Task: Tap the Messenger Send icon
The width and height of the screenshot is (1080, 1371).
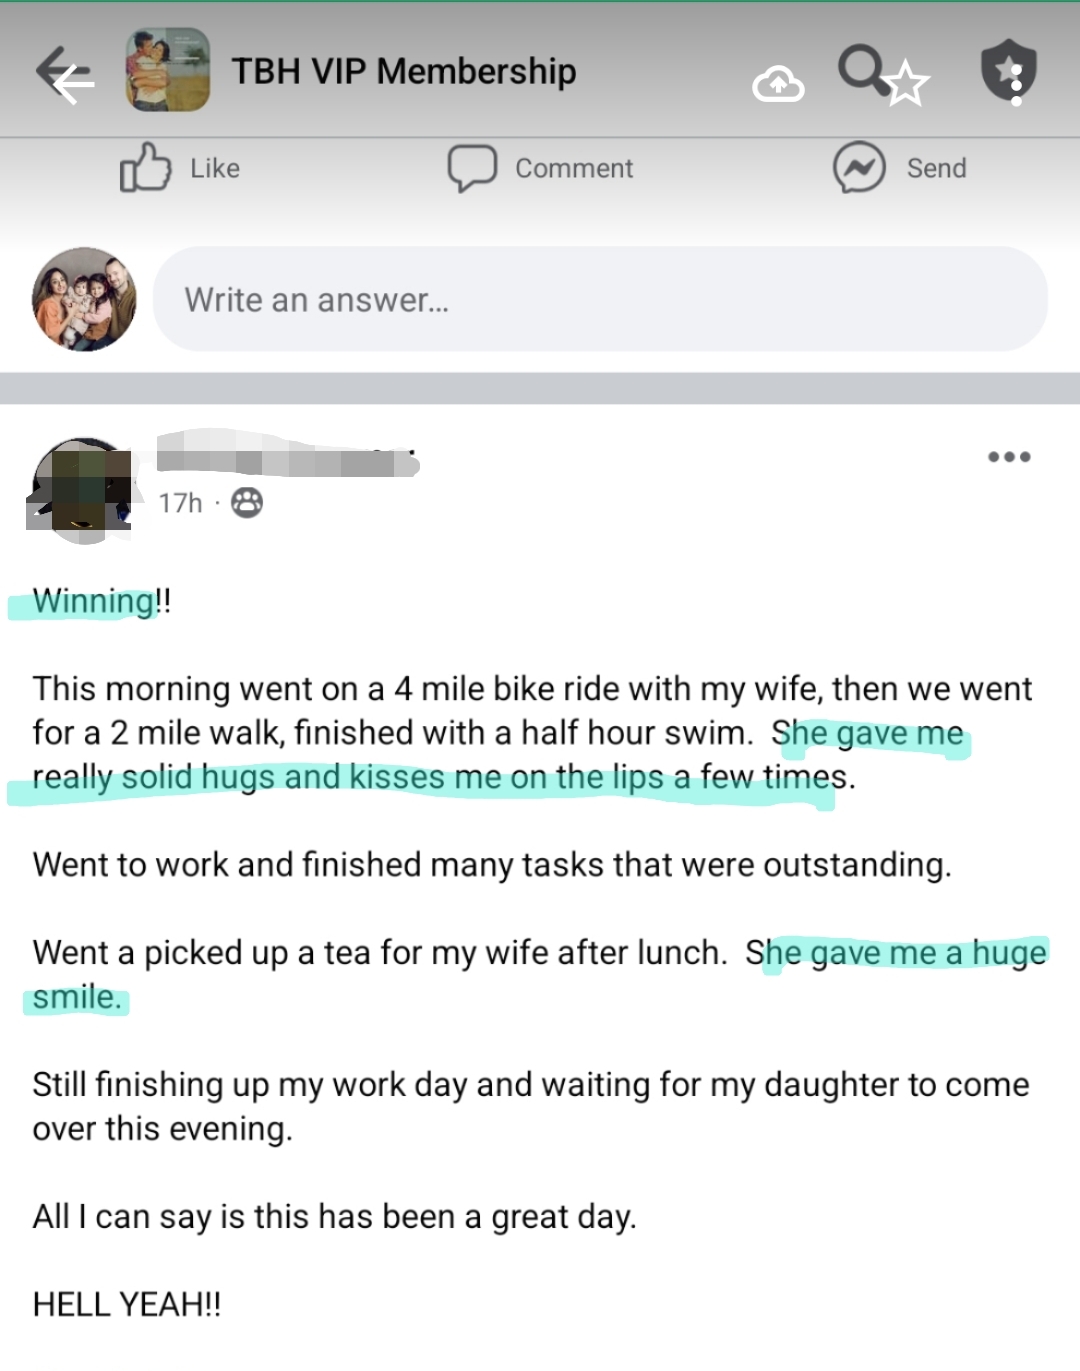Action: [859, 168]
